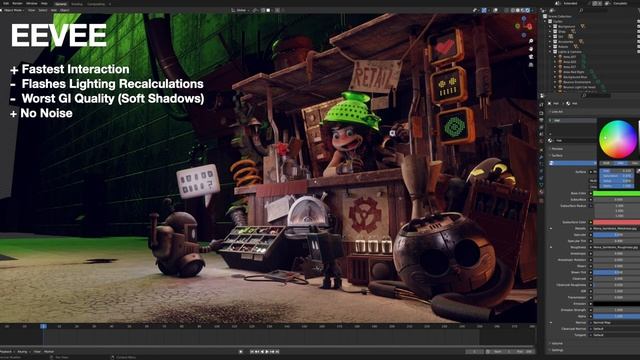
Task: Click the viewport navigation axis gizmo
Action: (x=524, y=27)
